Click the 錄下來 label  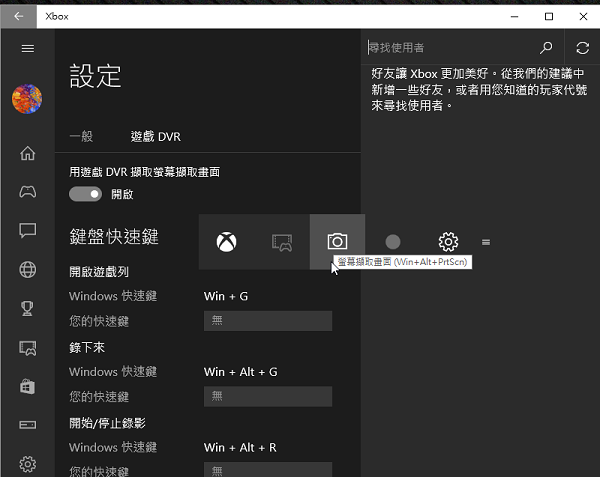click(87, 348)
